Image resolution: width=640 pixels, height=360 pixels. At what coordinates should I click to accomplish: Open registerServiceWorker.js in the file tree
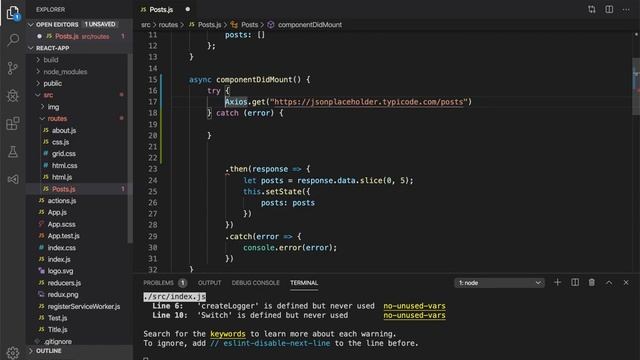(x=84, y=307)
